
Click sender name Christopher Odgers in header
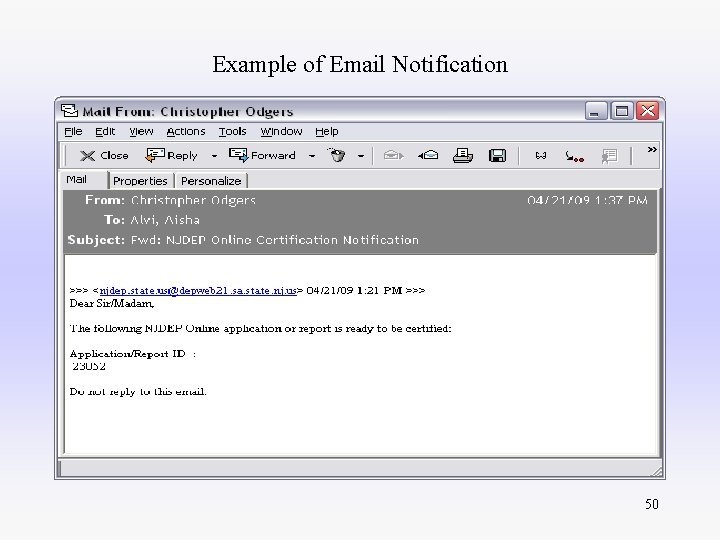[x=193, y=200]
